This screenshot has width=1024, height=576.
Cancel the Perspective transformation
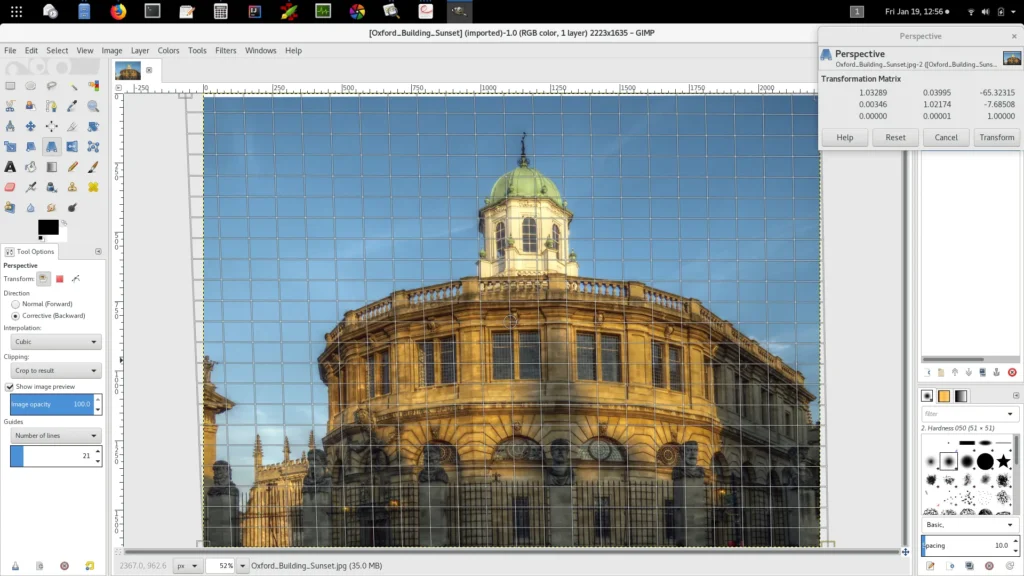tap(946, 137)
